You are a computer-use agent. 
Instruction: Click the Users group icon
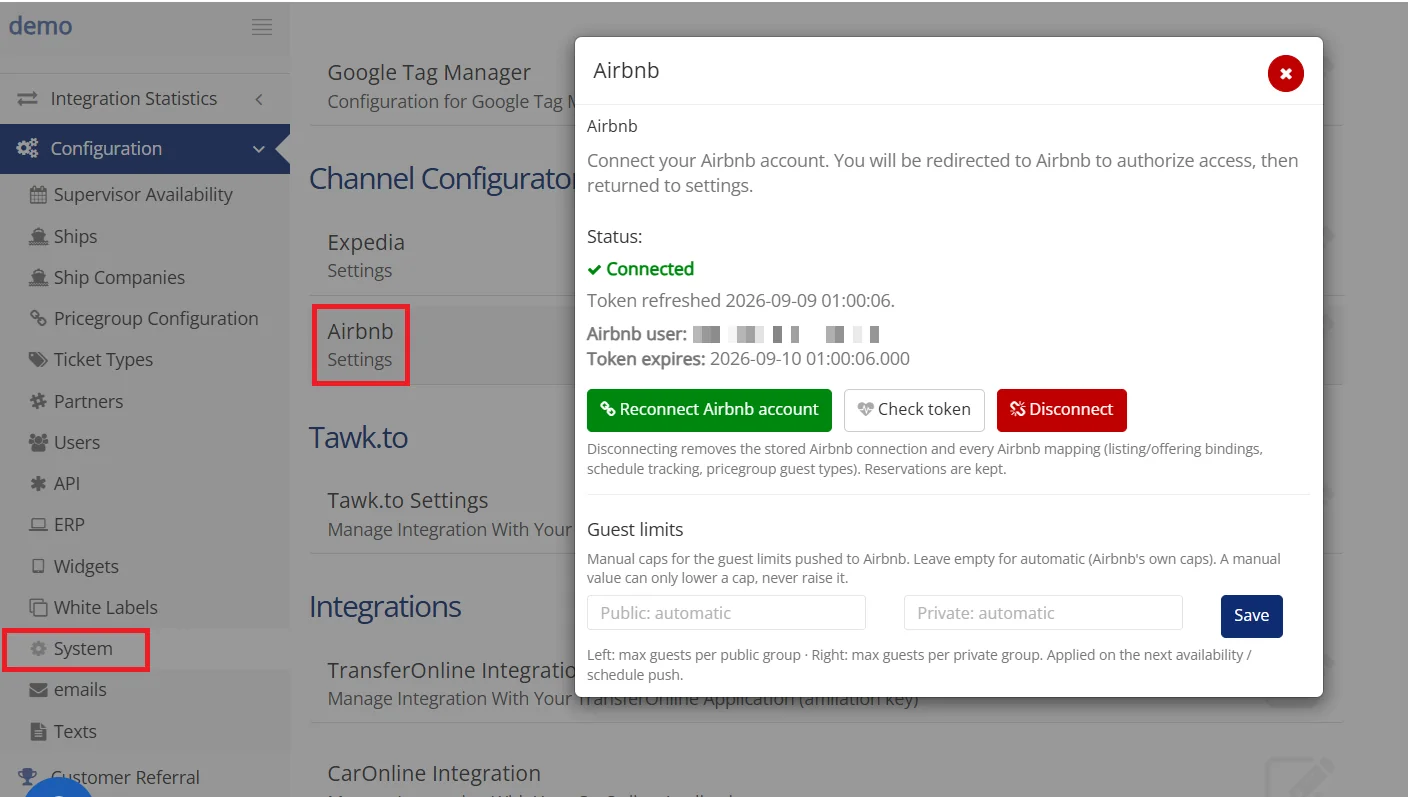tap(38, 443)
